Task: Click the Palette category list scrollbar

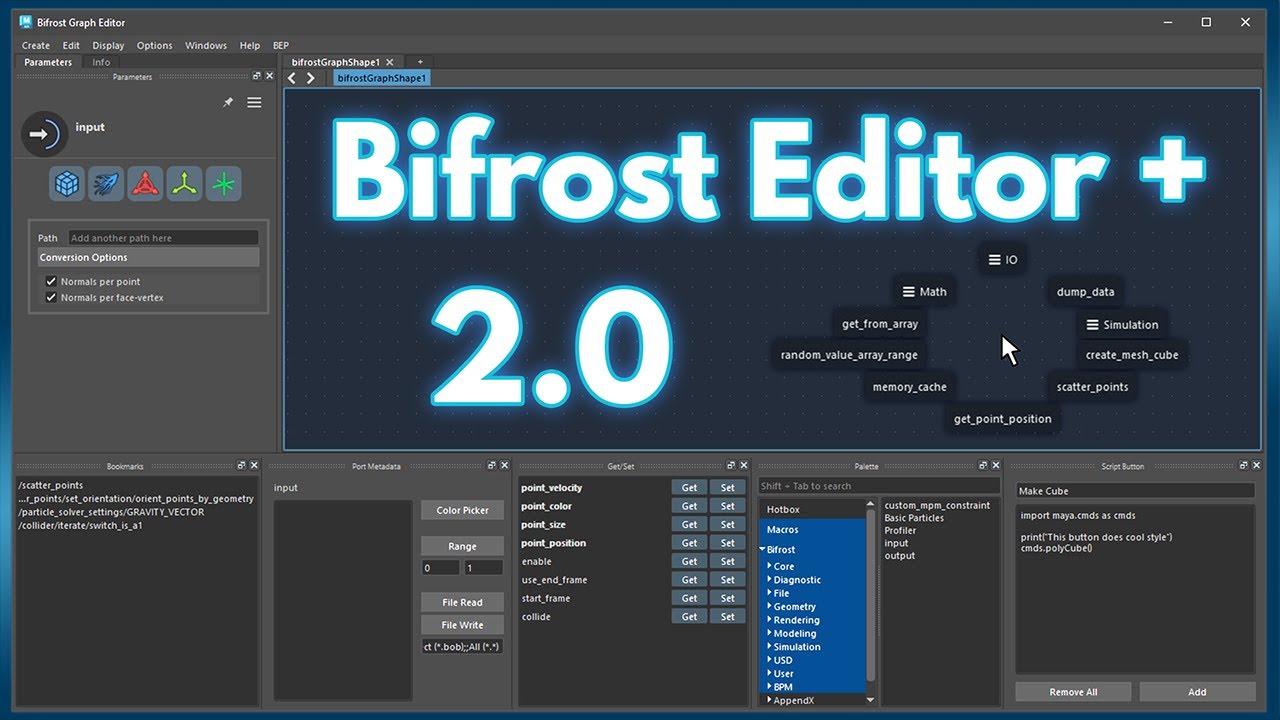Action: click(x=870, y=595)
